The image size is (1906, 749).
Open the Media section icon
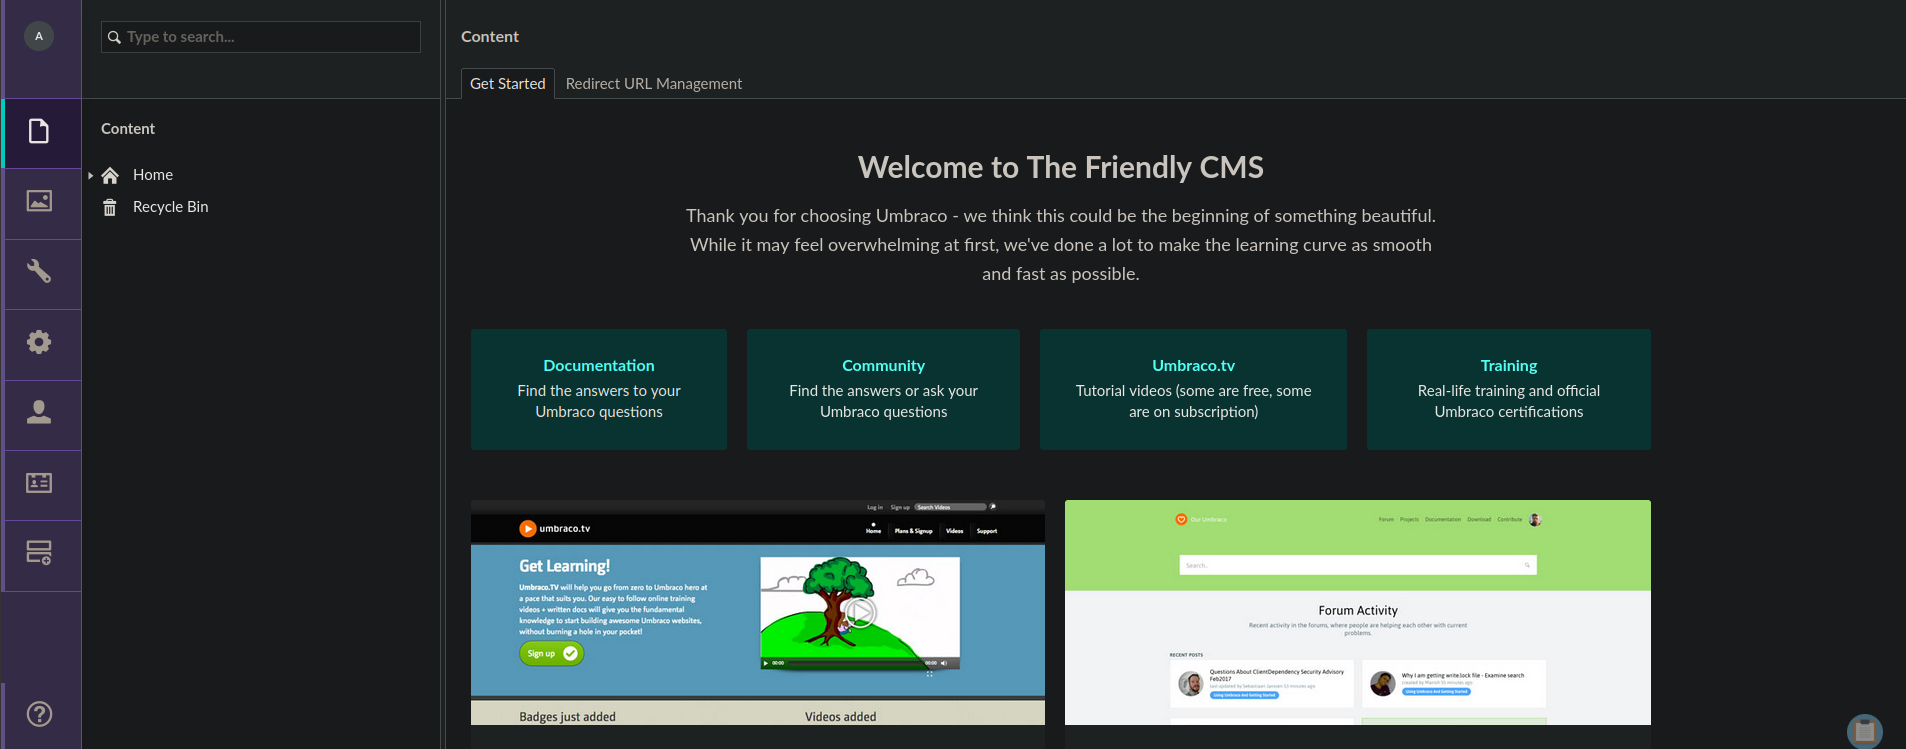point(39,201)
